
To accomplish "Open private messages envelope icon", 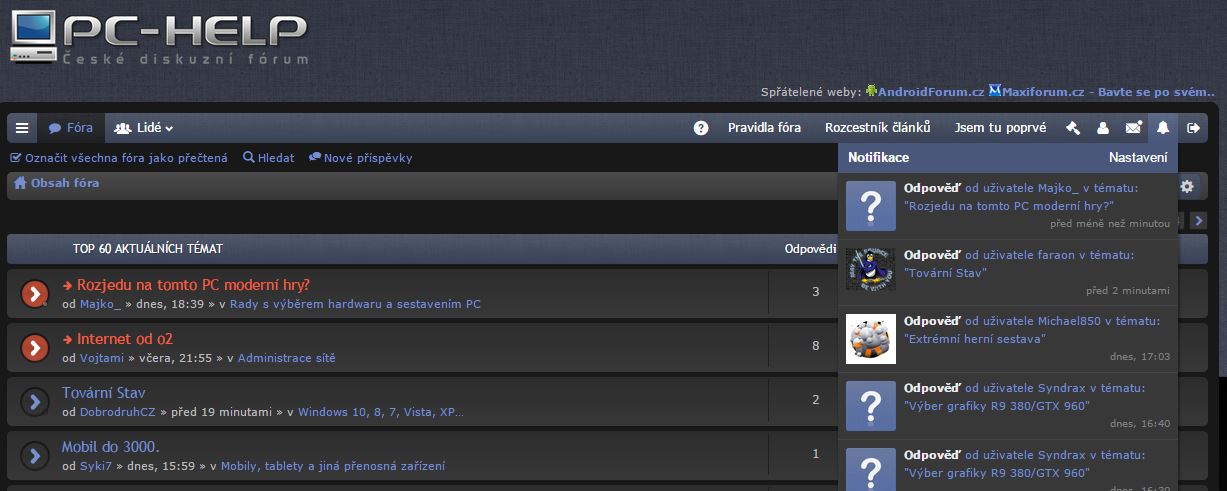I will [1133, 128].
